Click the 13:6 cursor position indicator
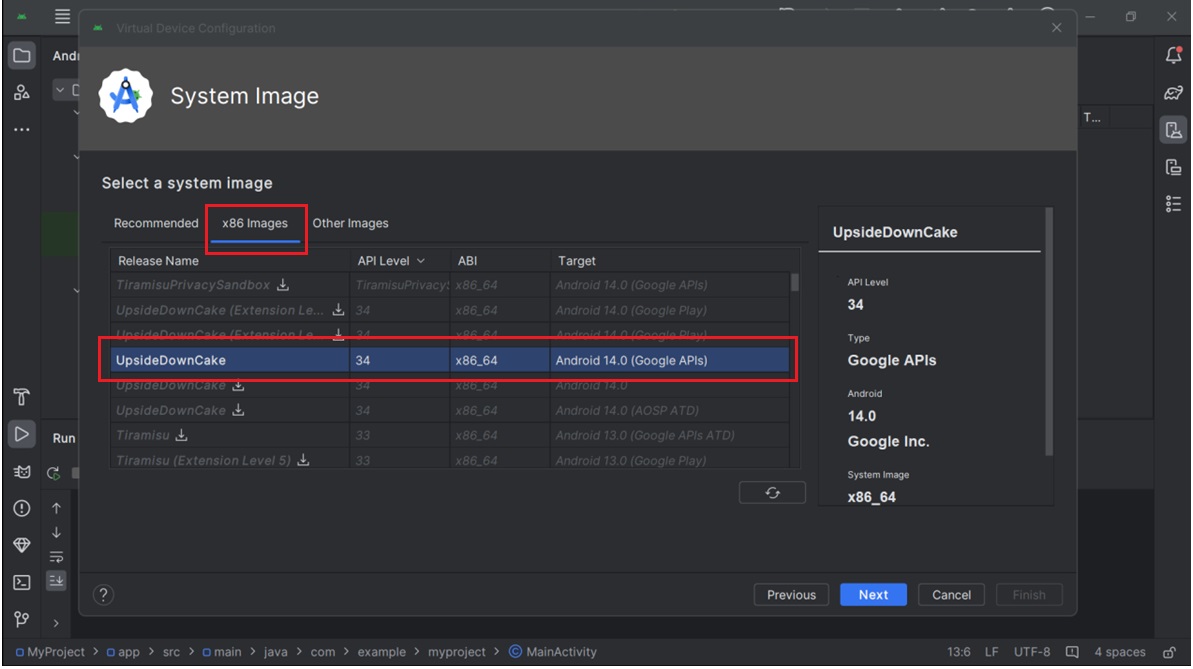 [x=959, y=652]
